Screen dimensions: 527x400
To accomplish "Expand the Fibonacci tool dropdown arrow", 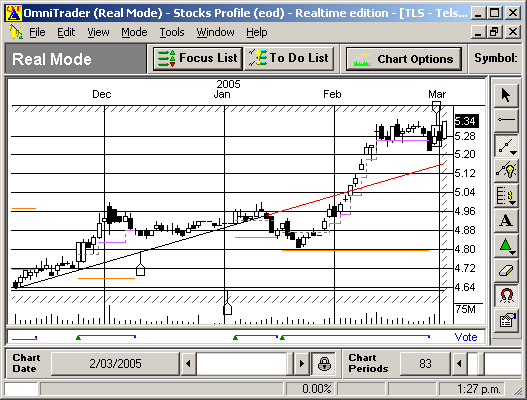I will coord(513,203).
